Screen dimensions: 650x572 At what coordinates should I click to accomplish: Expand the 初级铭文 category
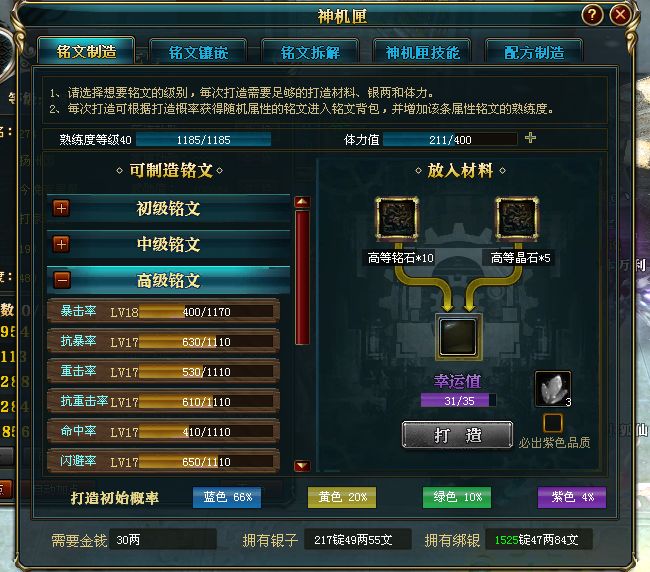click(61, 208)
